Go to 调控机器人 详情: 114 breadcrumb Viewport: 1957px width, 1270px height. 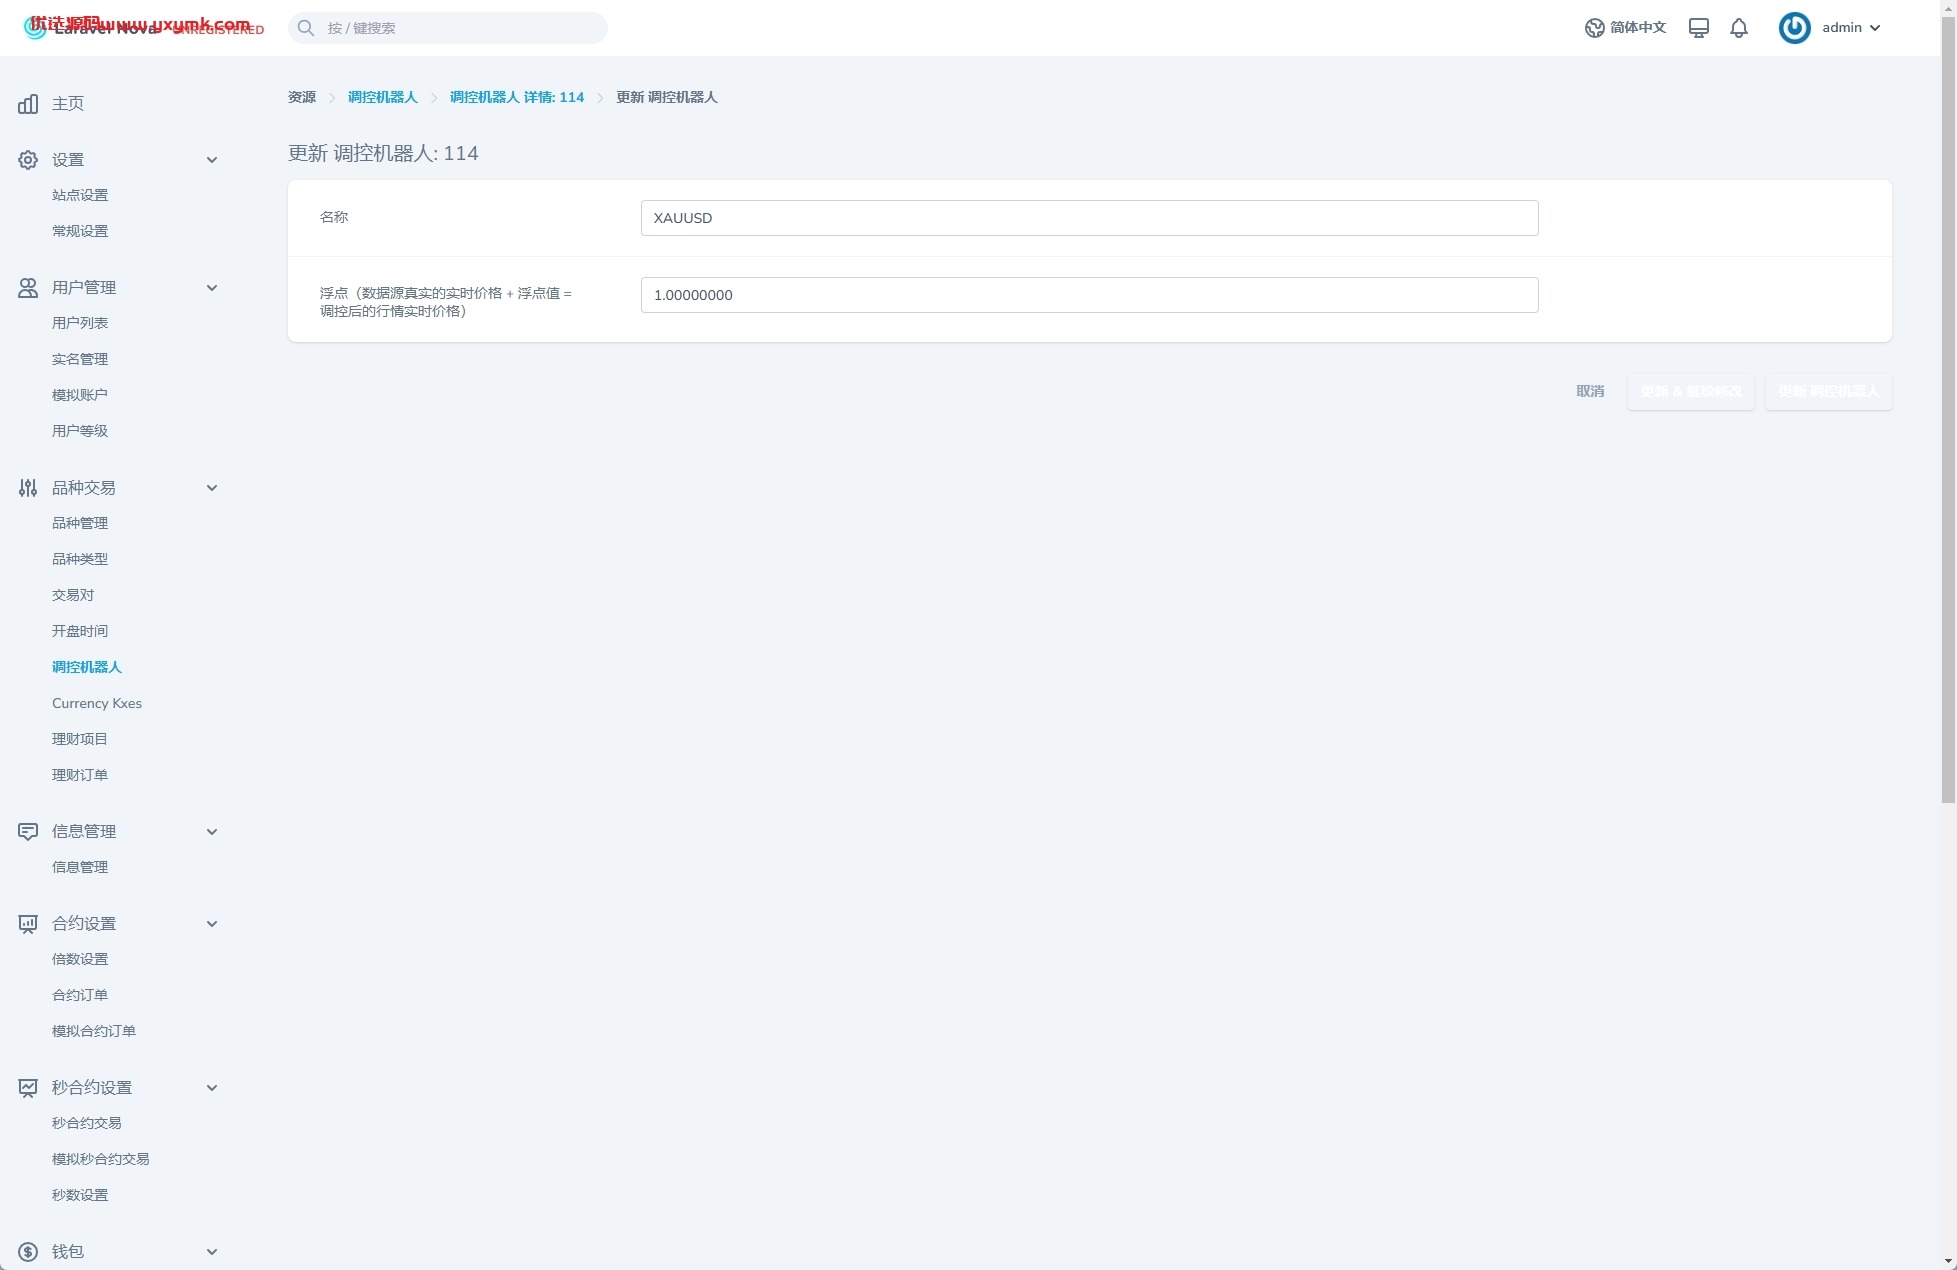pyautogui.click(x=517, y=98)
